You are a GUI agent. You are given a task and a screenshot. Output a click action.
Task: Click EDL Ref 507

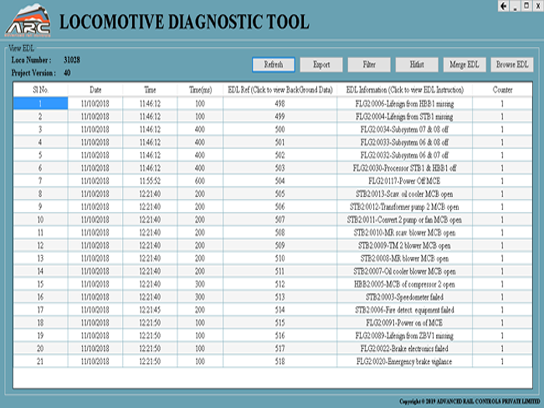(x=280, y=220)
